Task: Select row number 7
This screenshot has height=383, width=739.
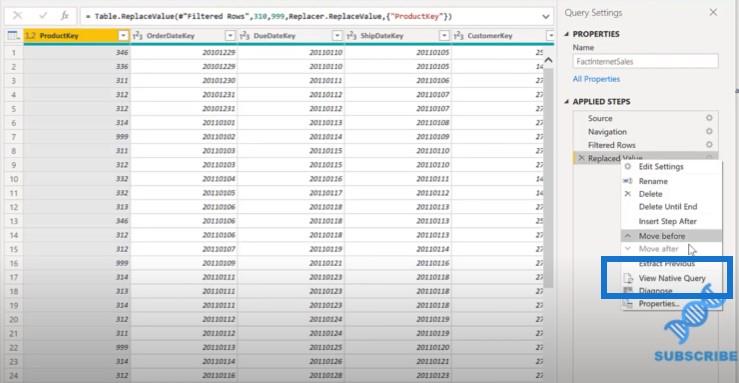Action: (14, 137)
